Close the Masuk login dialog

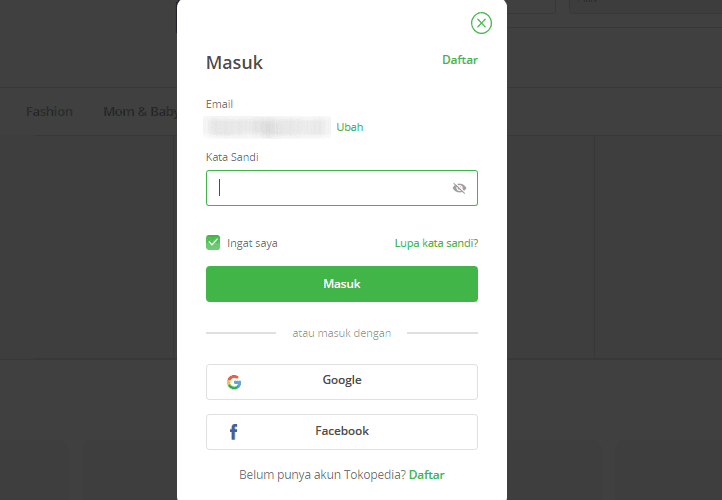[x=481, y=23]
